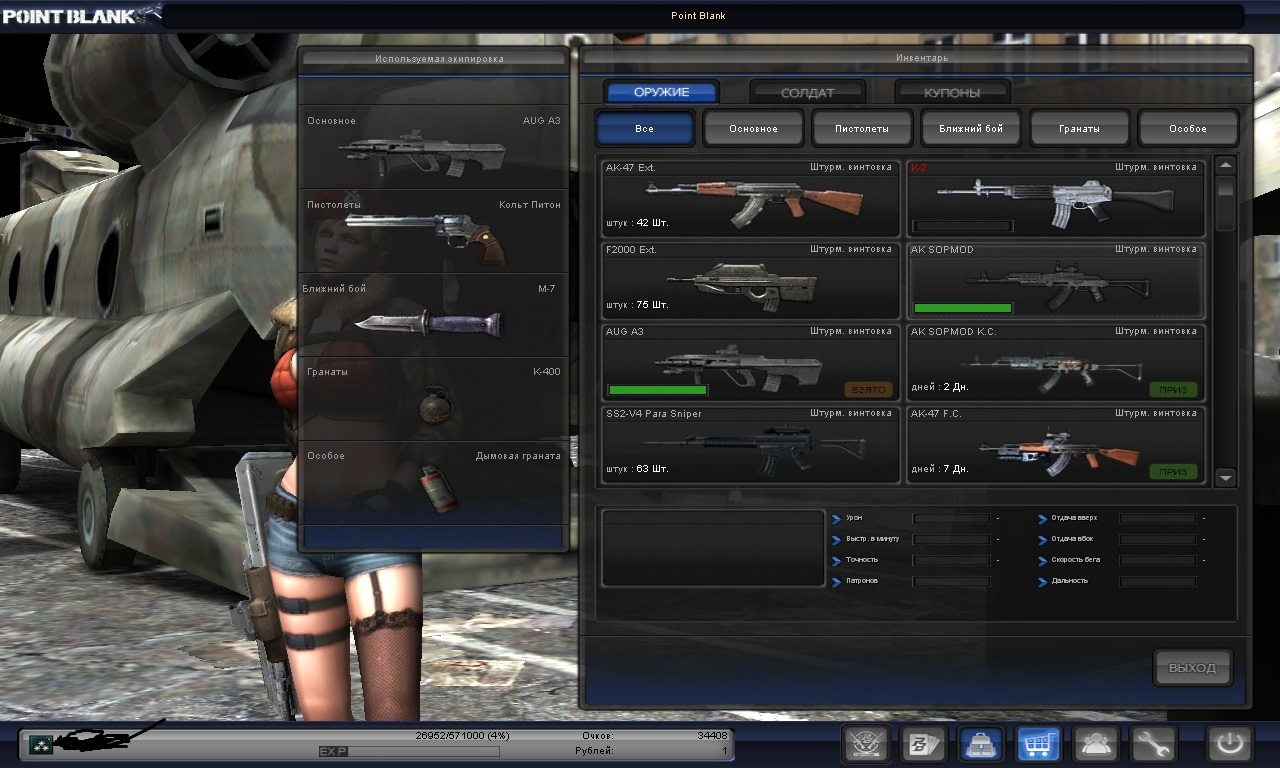This screenshot has height=768, width=1280.
Task: Select the AK SOPMOD weapon card
Action: 1055,280
